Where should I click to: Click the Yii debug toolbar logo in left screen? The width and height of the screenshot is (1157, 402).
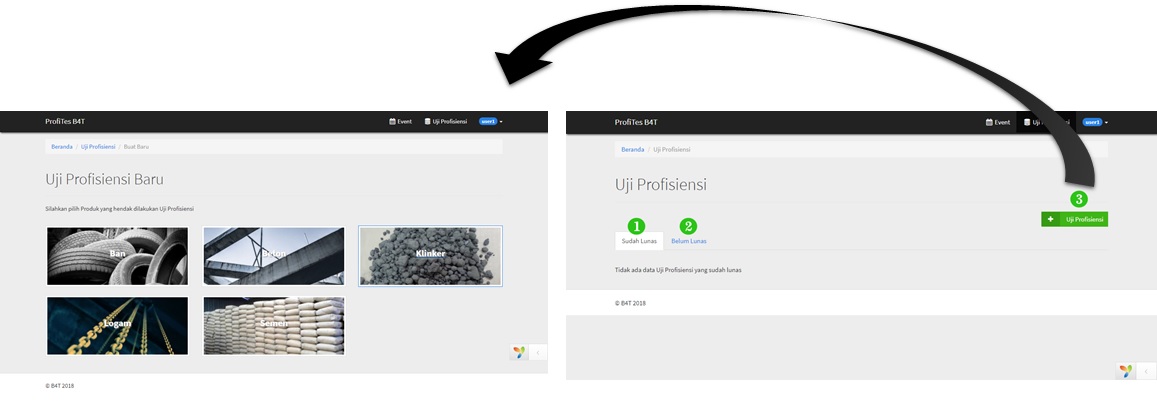point(519,352)
